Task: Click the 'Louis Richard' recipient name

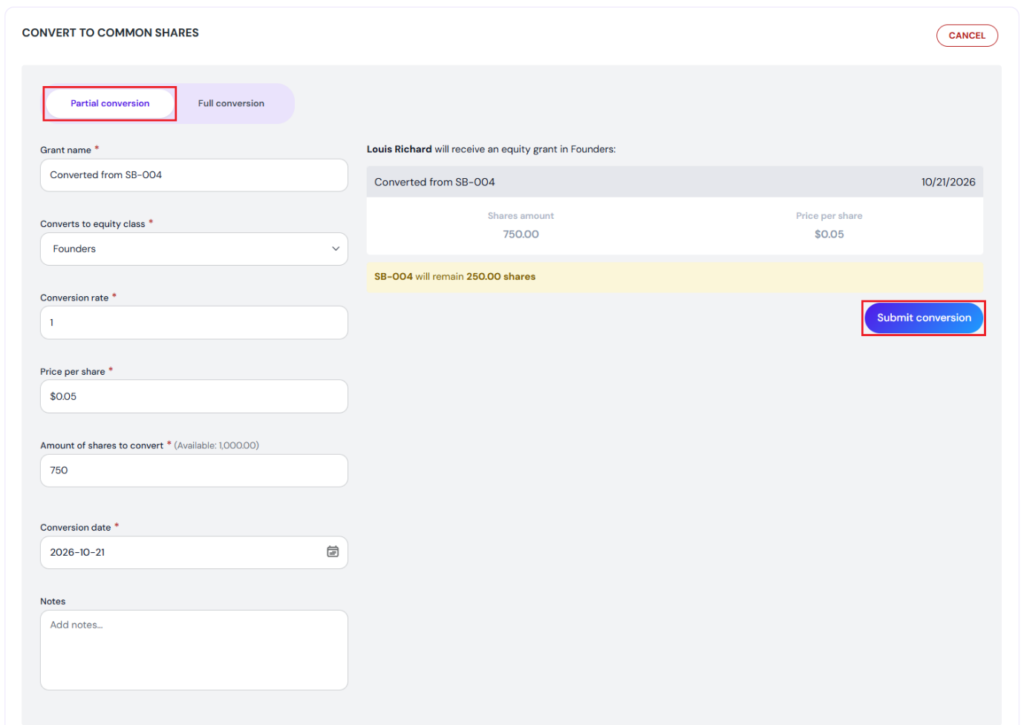Action: click(399, 149)
